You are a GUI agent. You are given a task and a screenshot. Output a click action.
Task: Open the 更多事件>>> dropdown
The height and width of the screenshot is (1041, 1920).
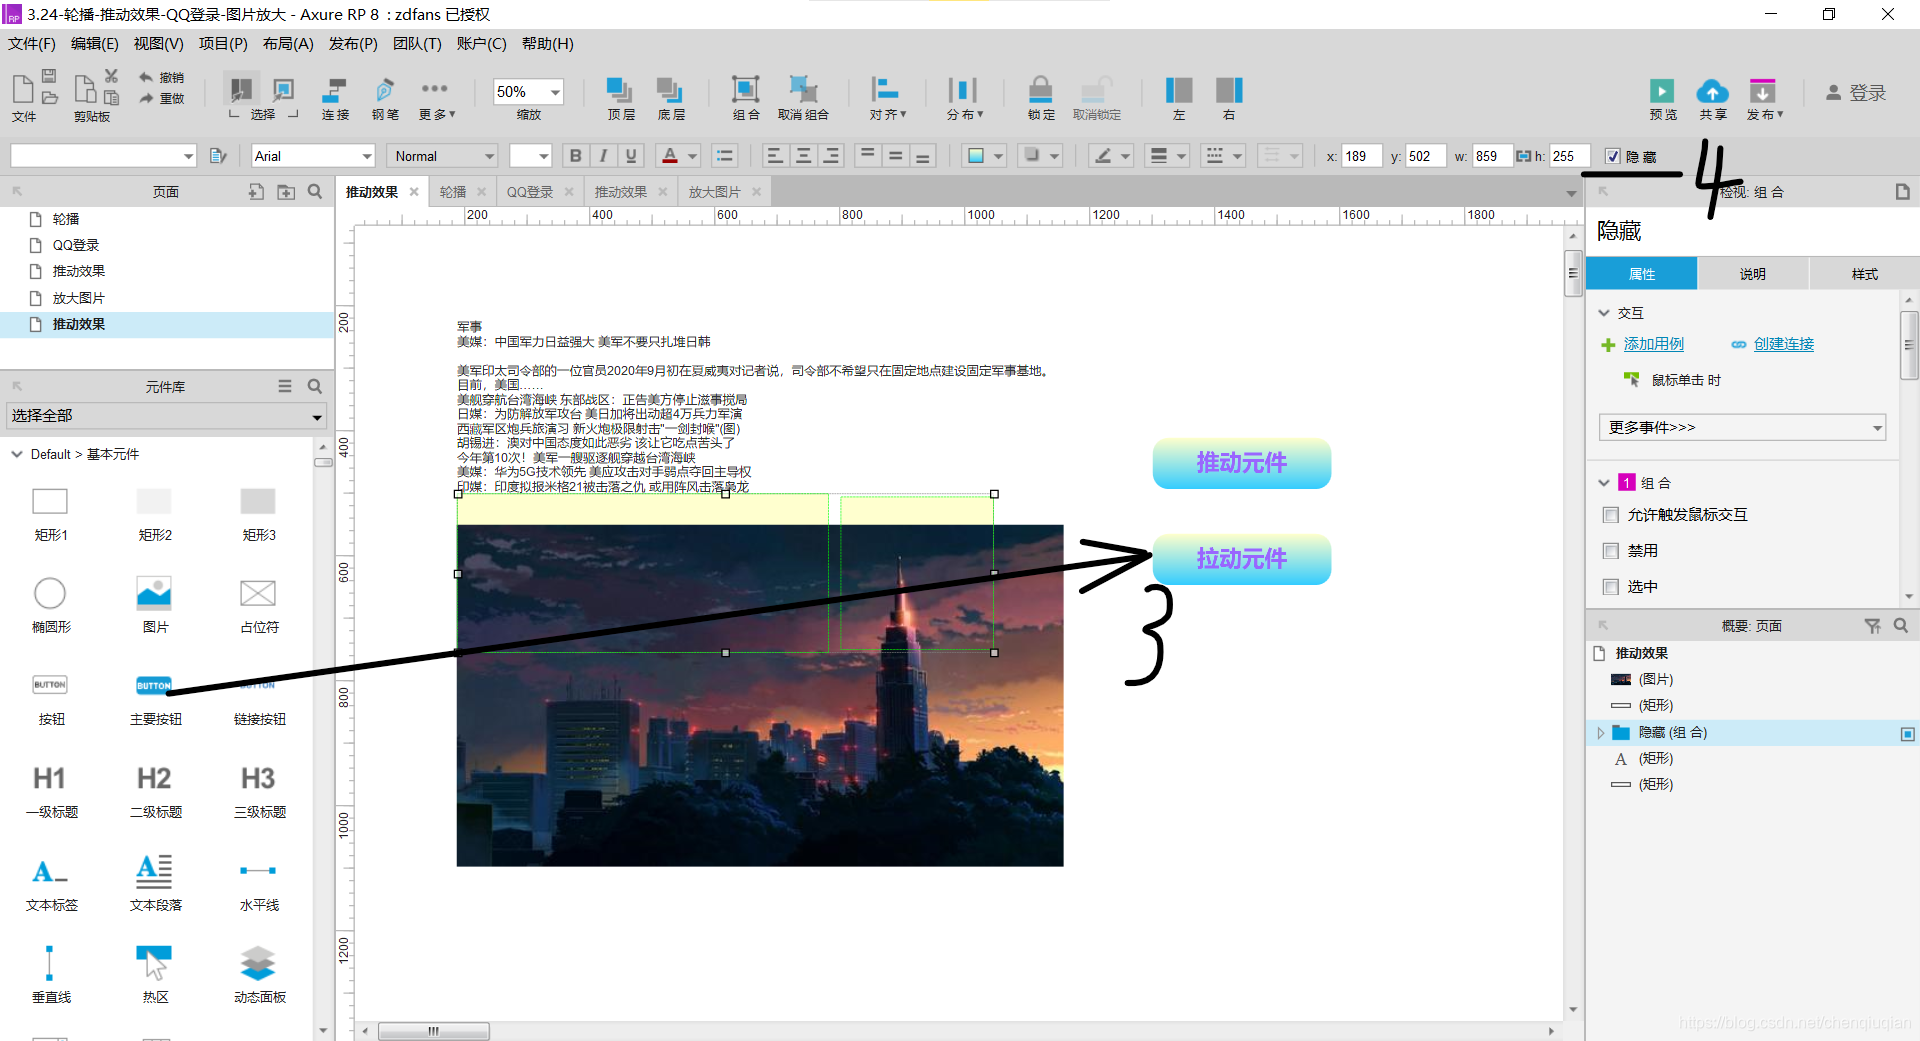pyautogui.click(x=1742, y=427)
